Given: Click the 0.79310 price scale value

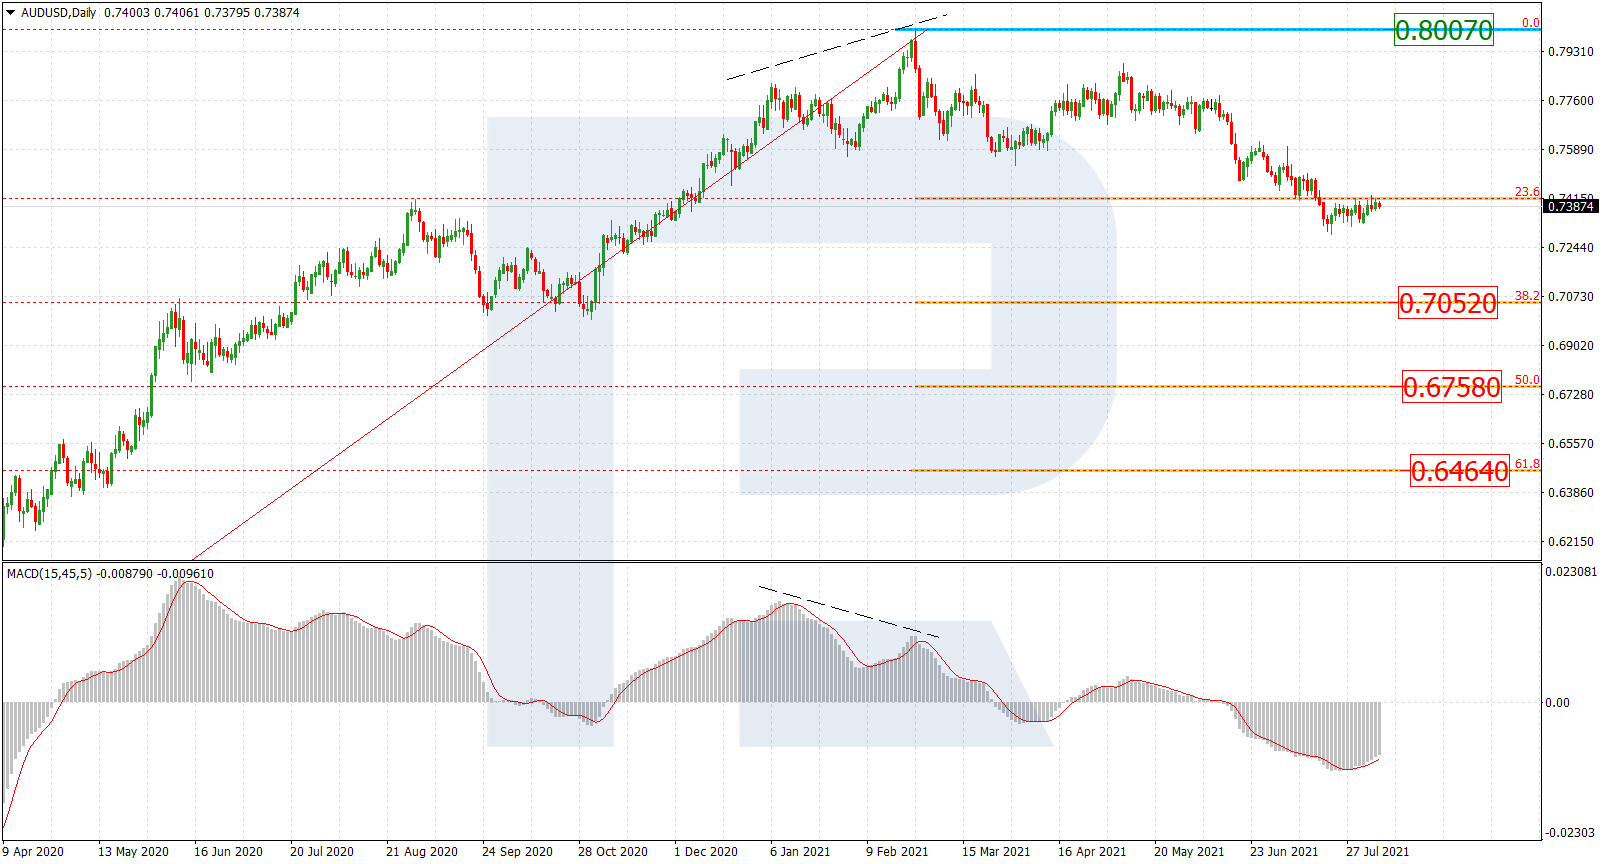Looking at the screenshot, I should [x=1571, y=52].
